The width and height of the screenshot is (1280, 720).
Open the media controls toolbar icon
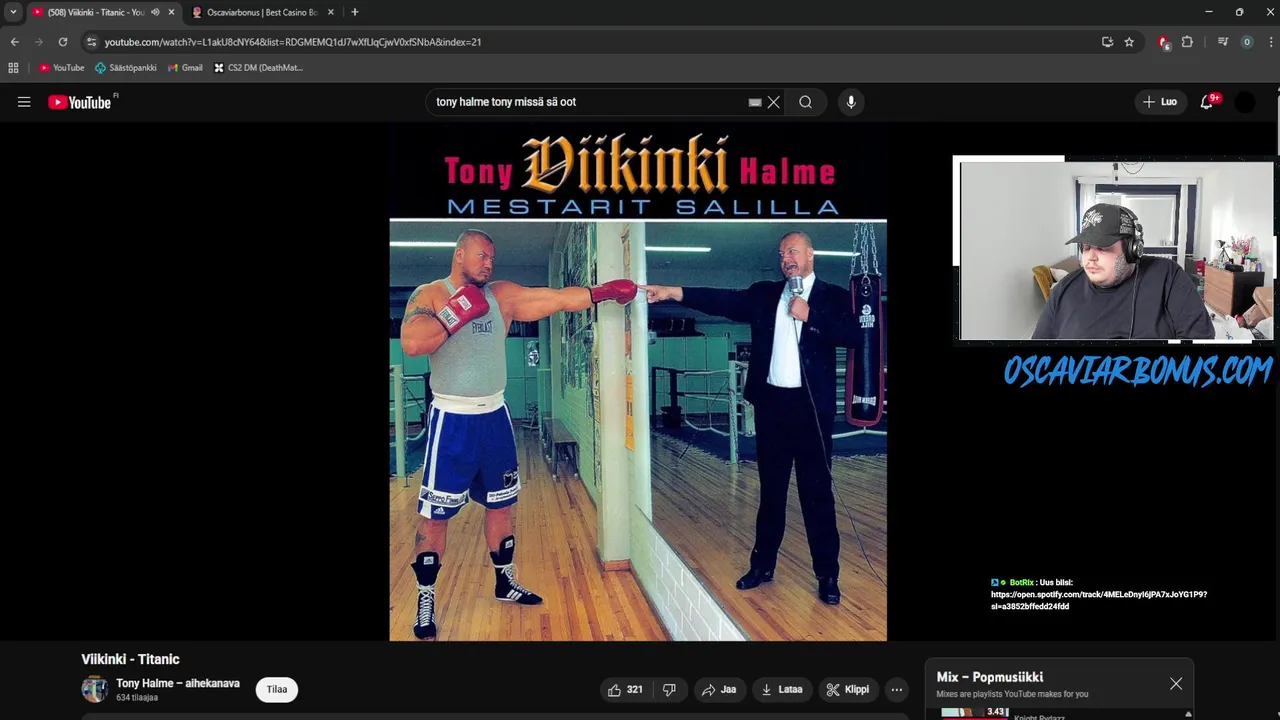click(1222, 42)
